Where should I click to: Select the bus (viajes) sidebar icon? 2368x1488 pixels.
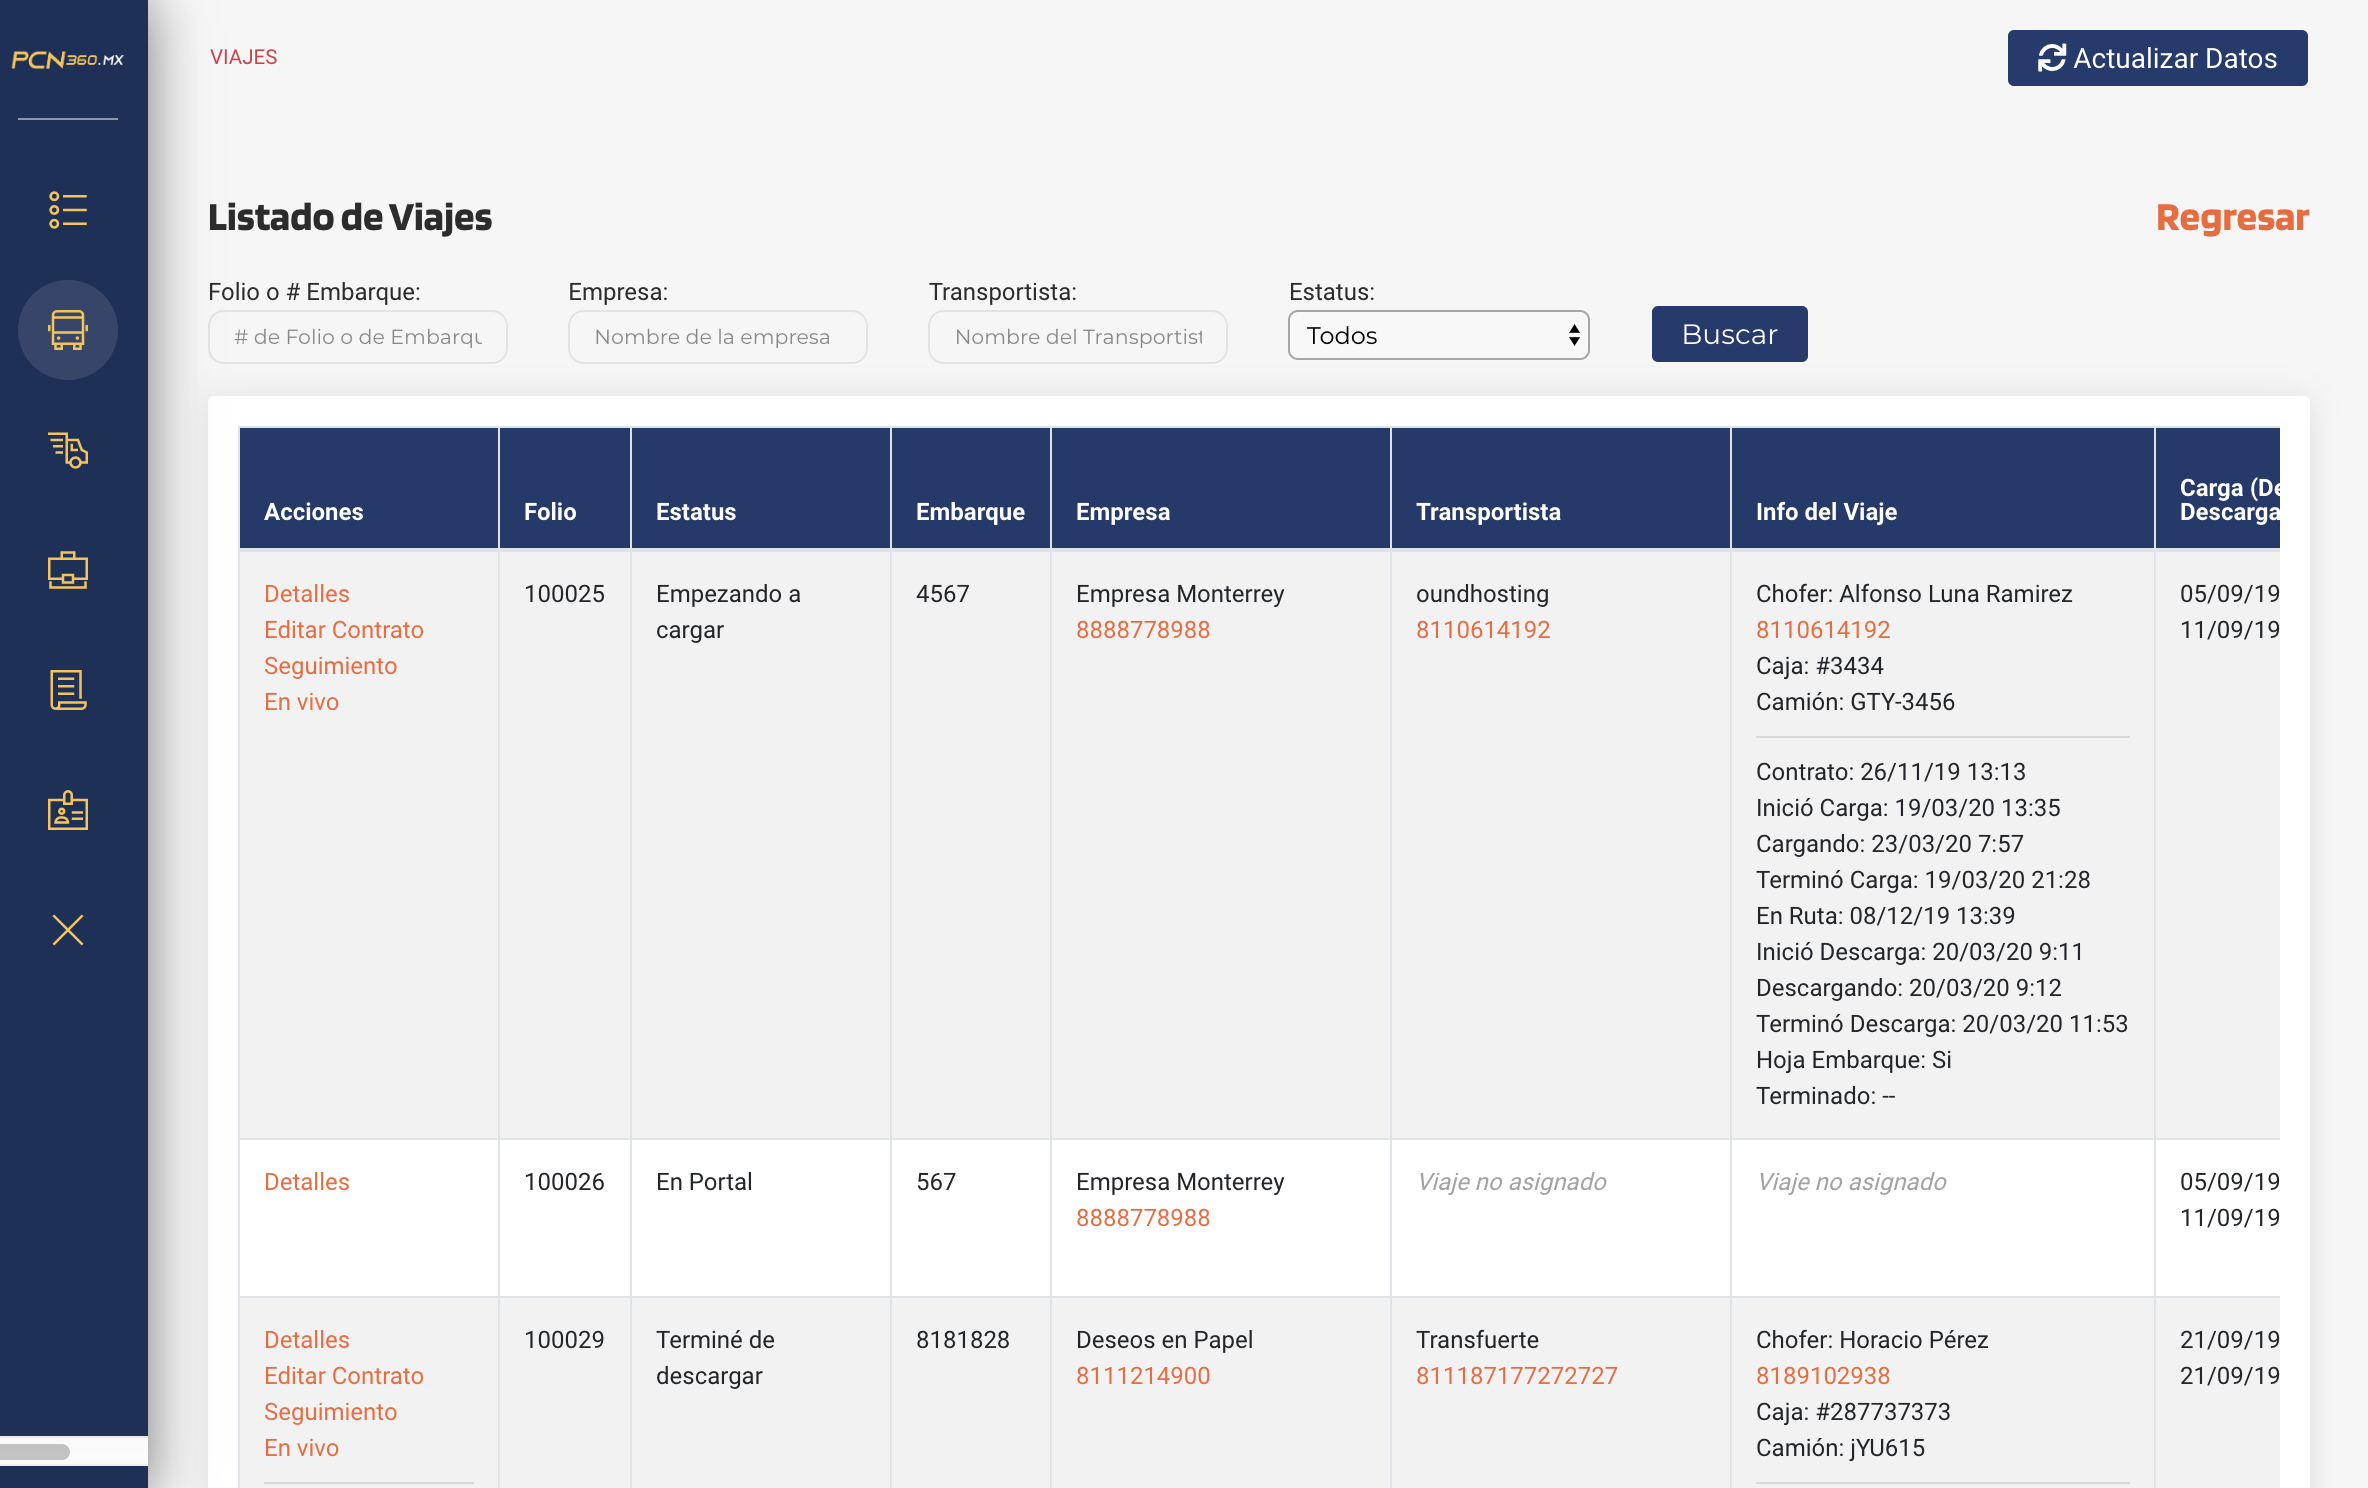[68, 330]
